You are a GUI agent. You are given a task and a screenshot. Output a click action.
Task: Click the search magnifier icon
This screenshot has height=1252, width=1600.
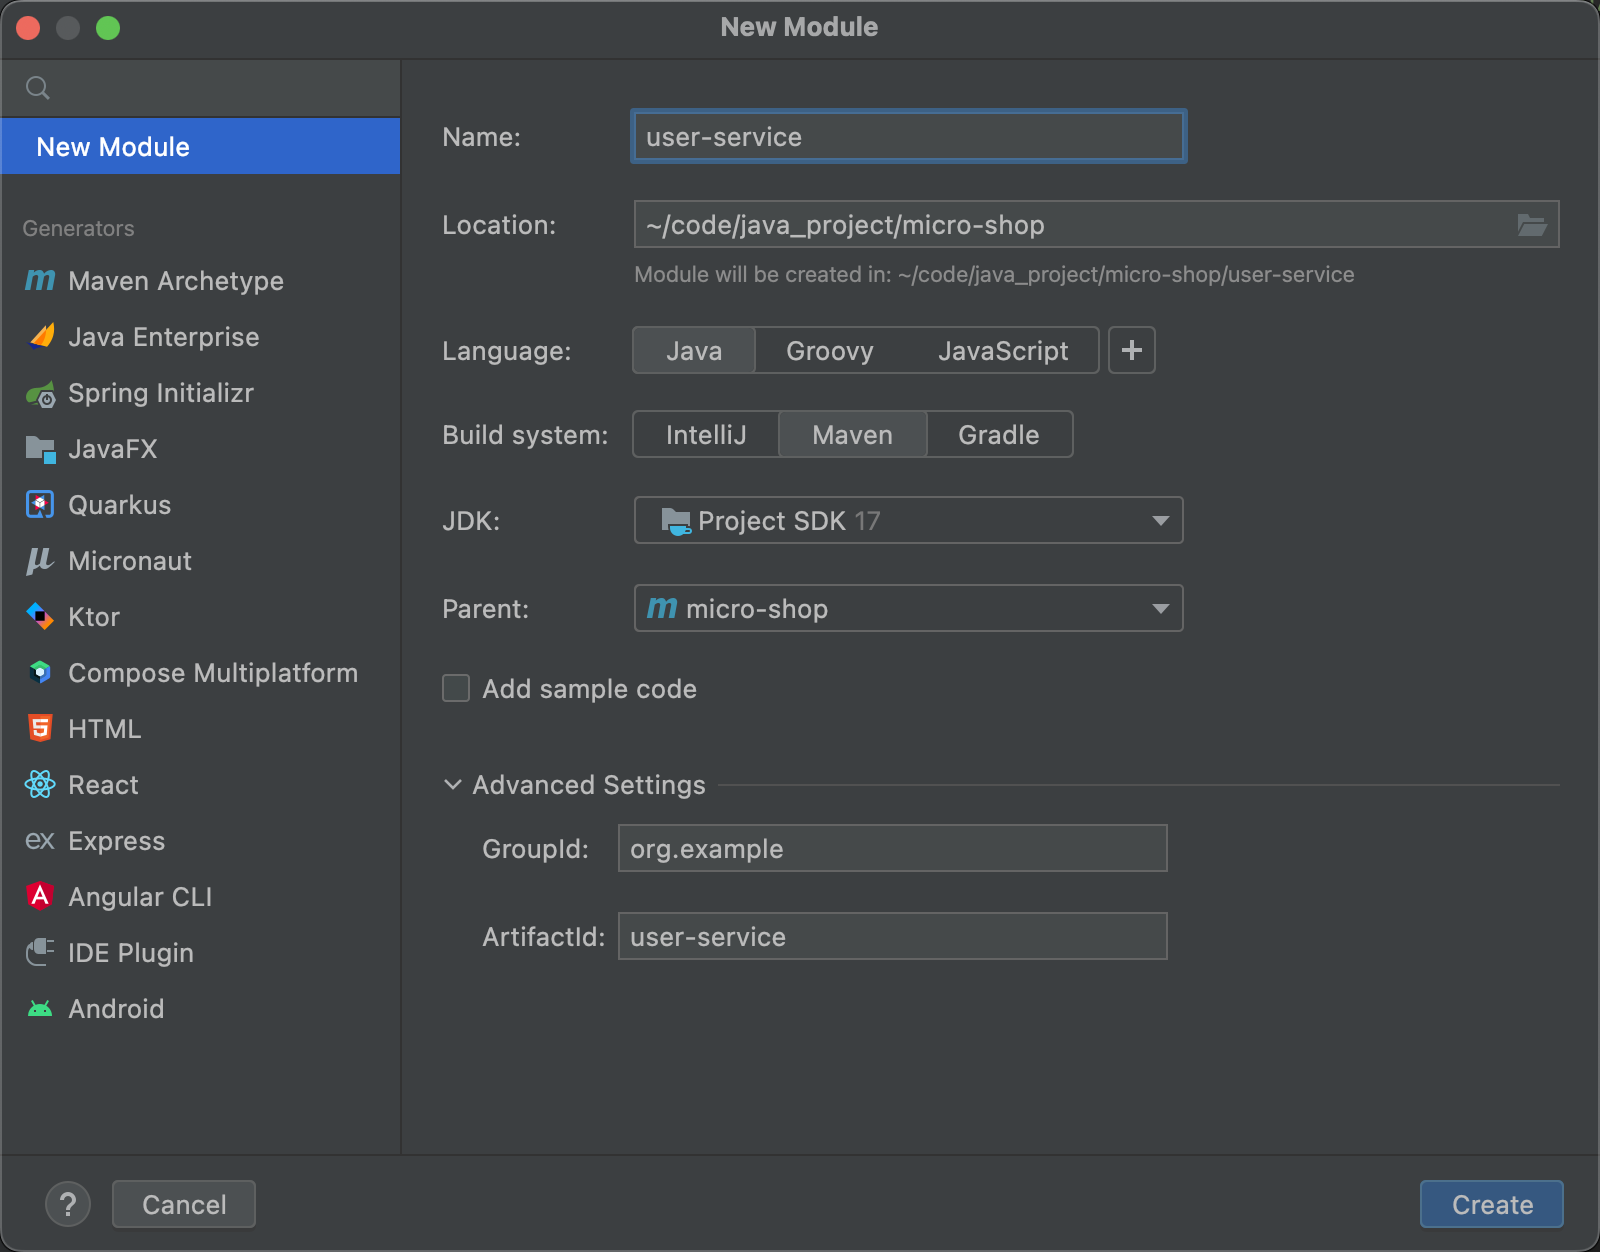point(38,88)
